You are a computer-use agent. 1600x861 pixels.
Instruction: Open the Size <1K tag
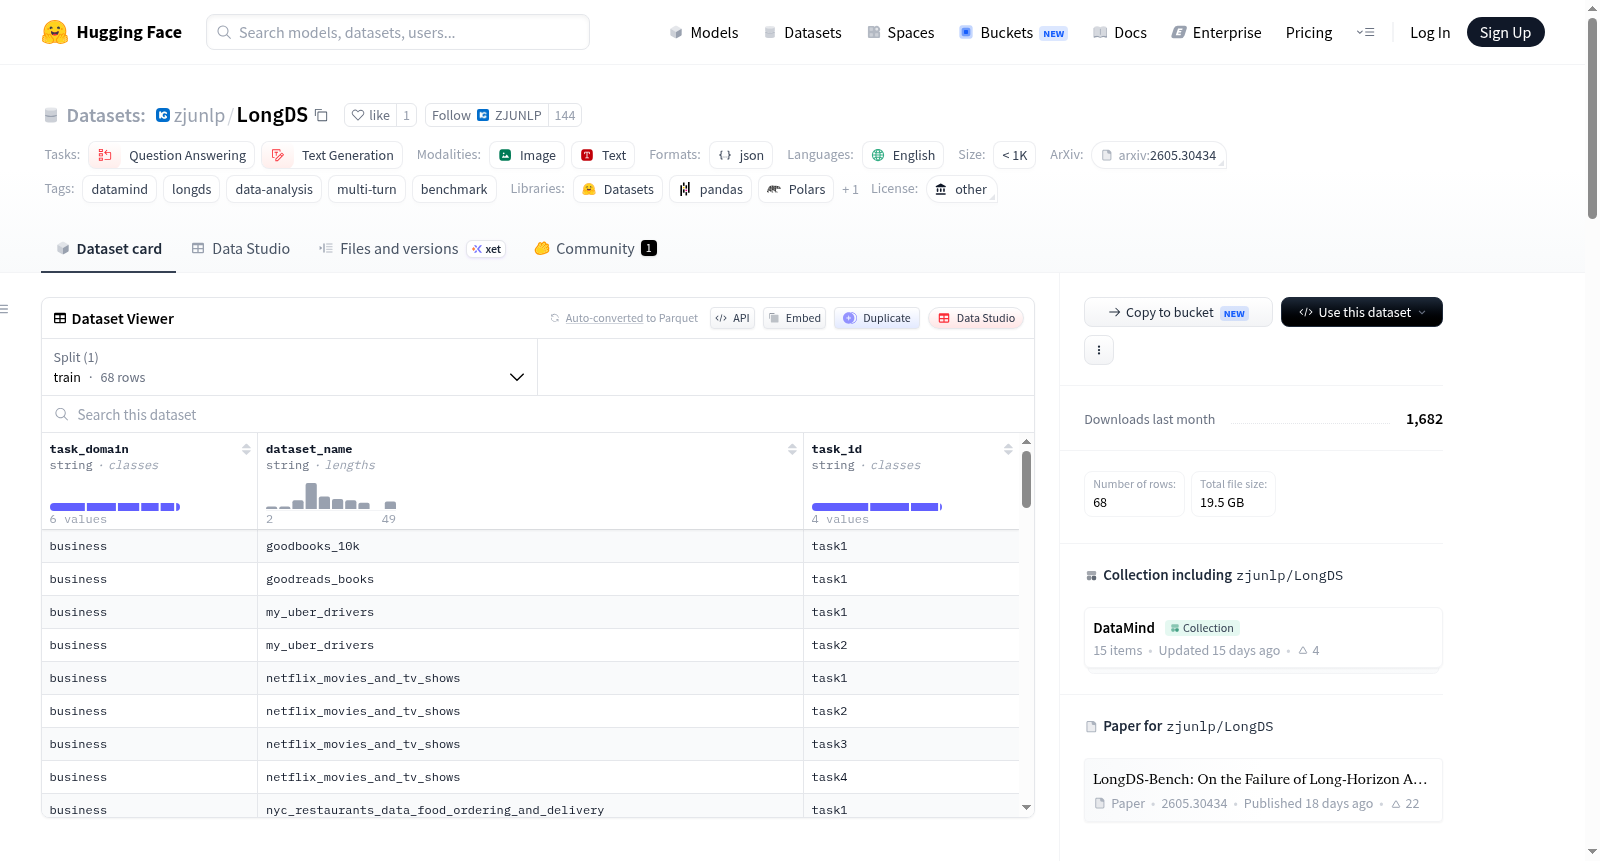[1015, 155]
